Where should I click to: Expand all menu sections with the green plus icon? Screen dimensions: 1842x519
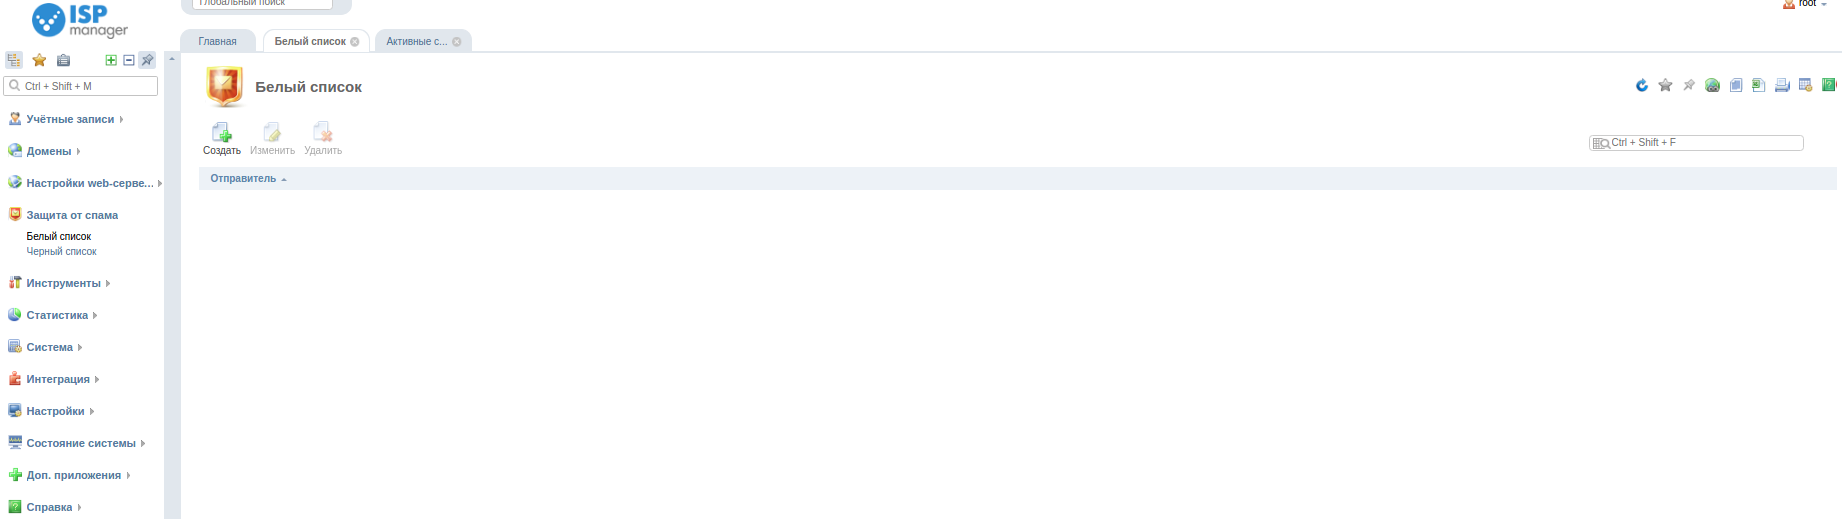[111, 60]
